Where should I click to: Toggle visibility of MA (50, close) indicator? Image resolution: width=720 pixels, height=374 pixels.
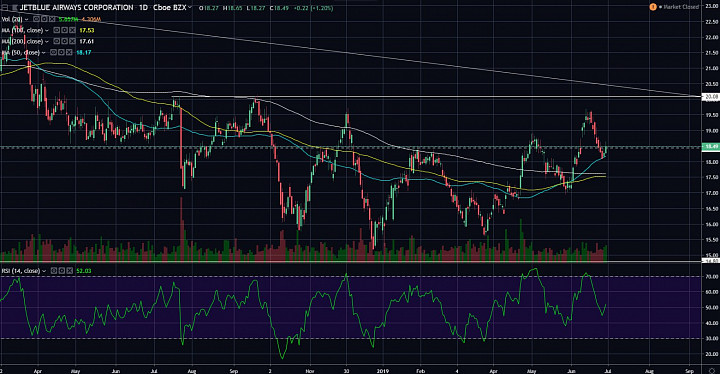click(x=53, y=52)
